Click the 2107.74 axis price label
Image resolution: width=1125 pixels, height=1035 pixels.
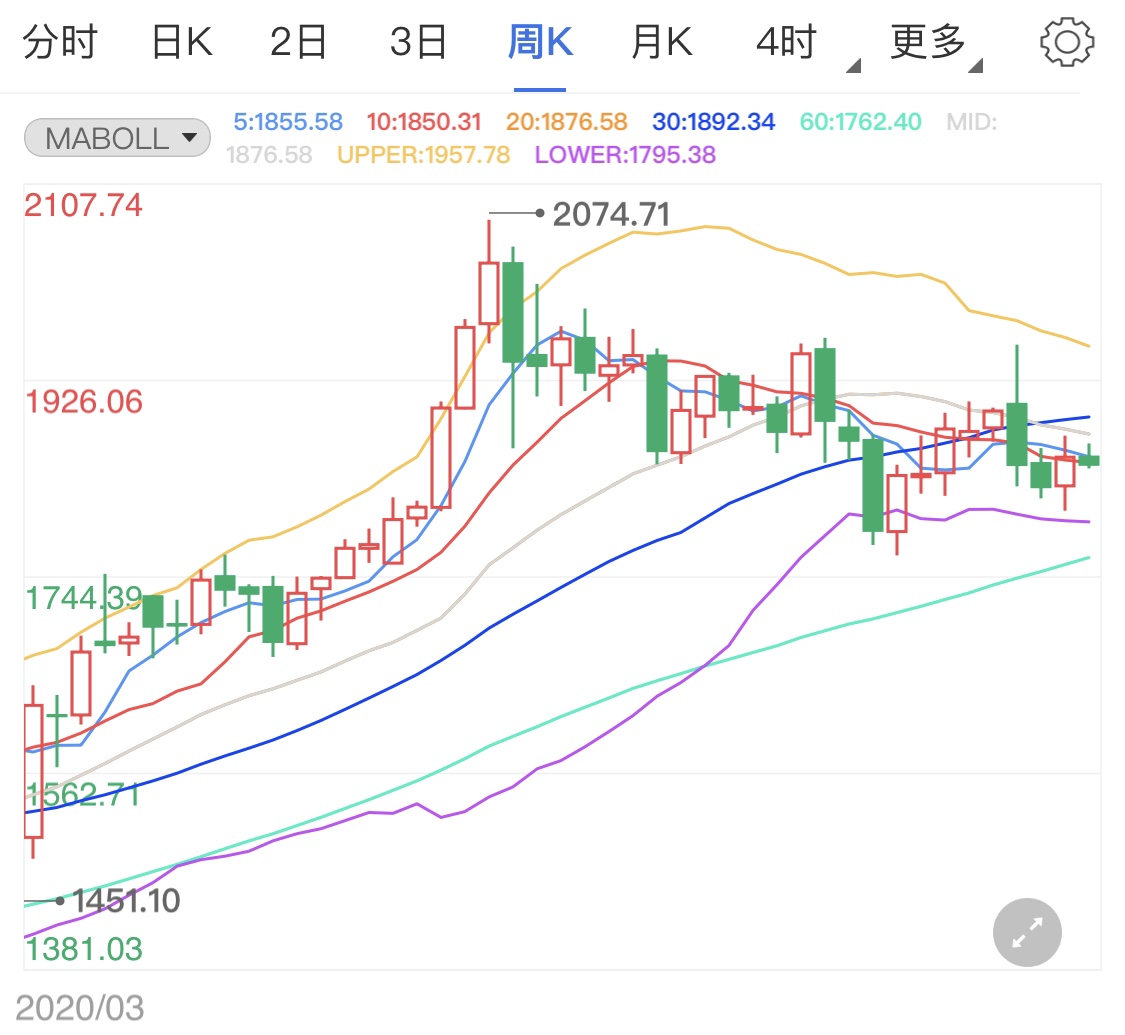(83, 206)
